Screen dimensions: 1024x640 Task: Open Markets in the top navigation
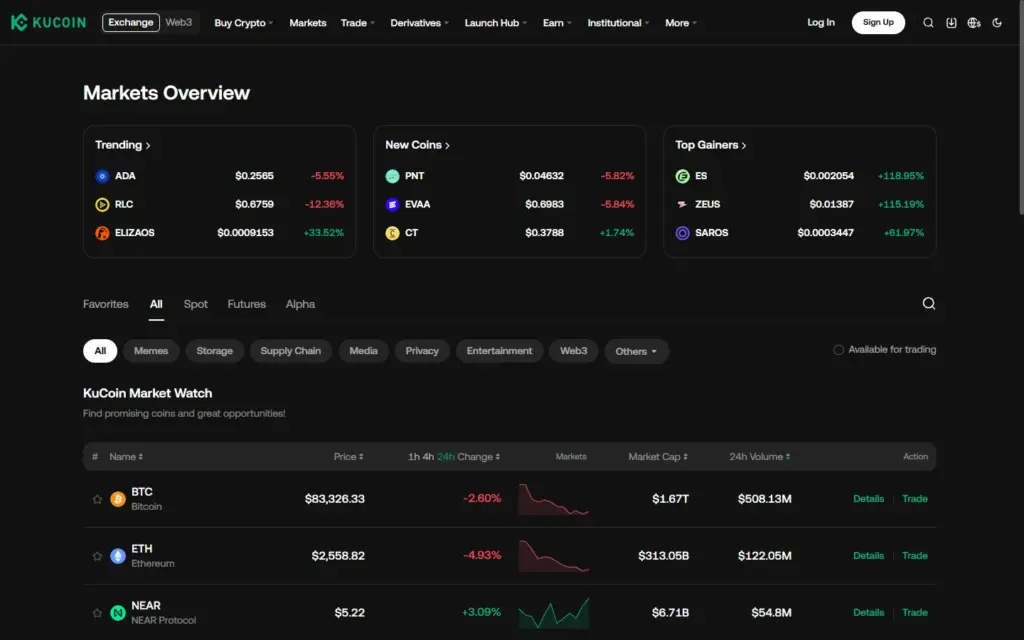[308, 23]
